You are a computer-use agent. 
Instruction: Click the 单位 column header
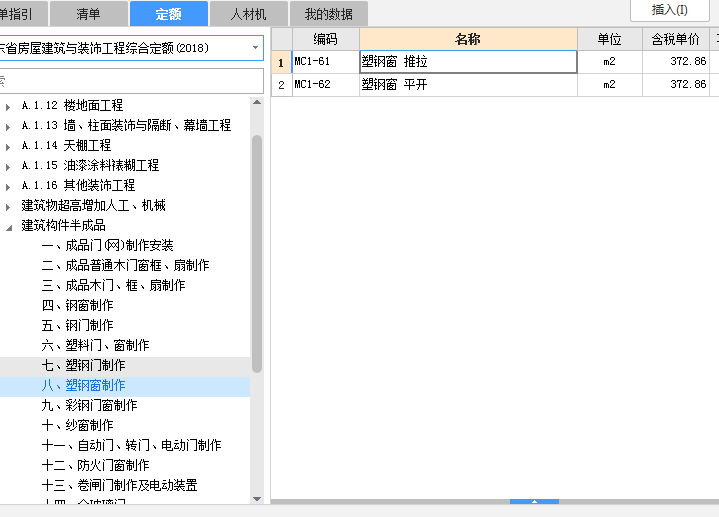coord(609,39)
